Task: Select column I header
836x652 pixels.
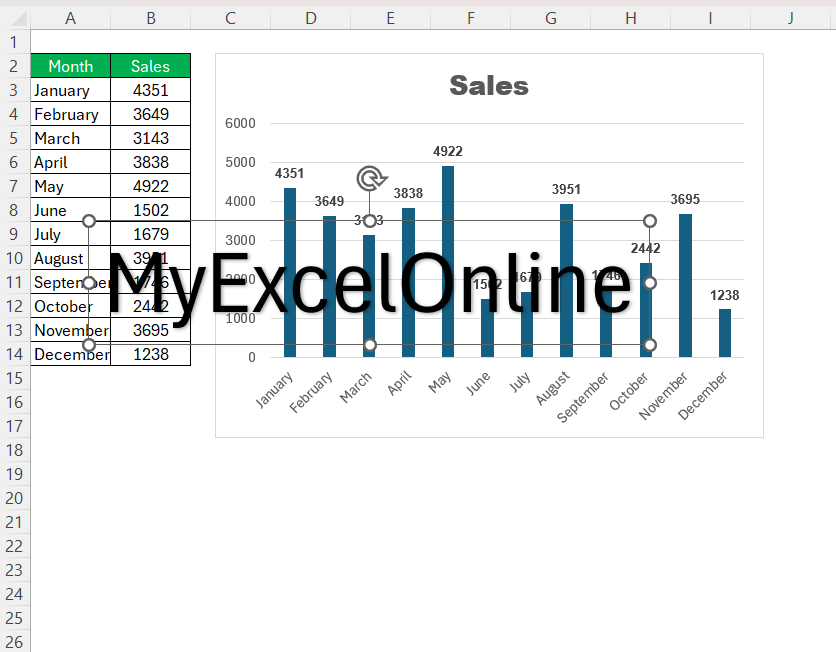Action: (710, 18)
